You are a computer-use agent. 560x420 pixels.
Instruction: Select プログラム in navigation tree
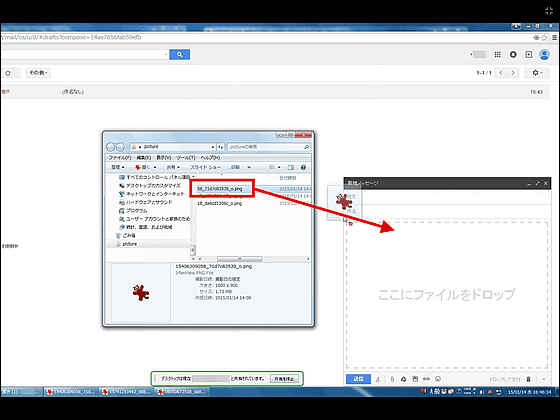pos(133,210)
